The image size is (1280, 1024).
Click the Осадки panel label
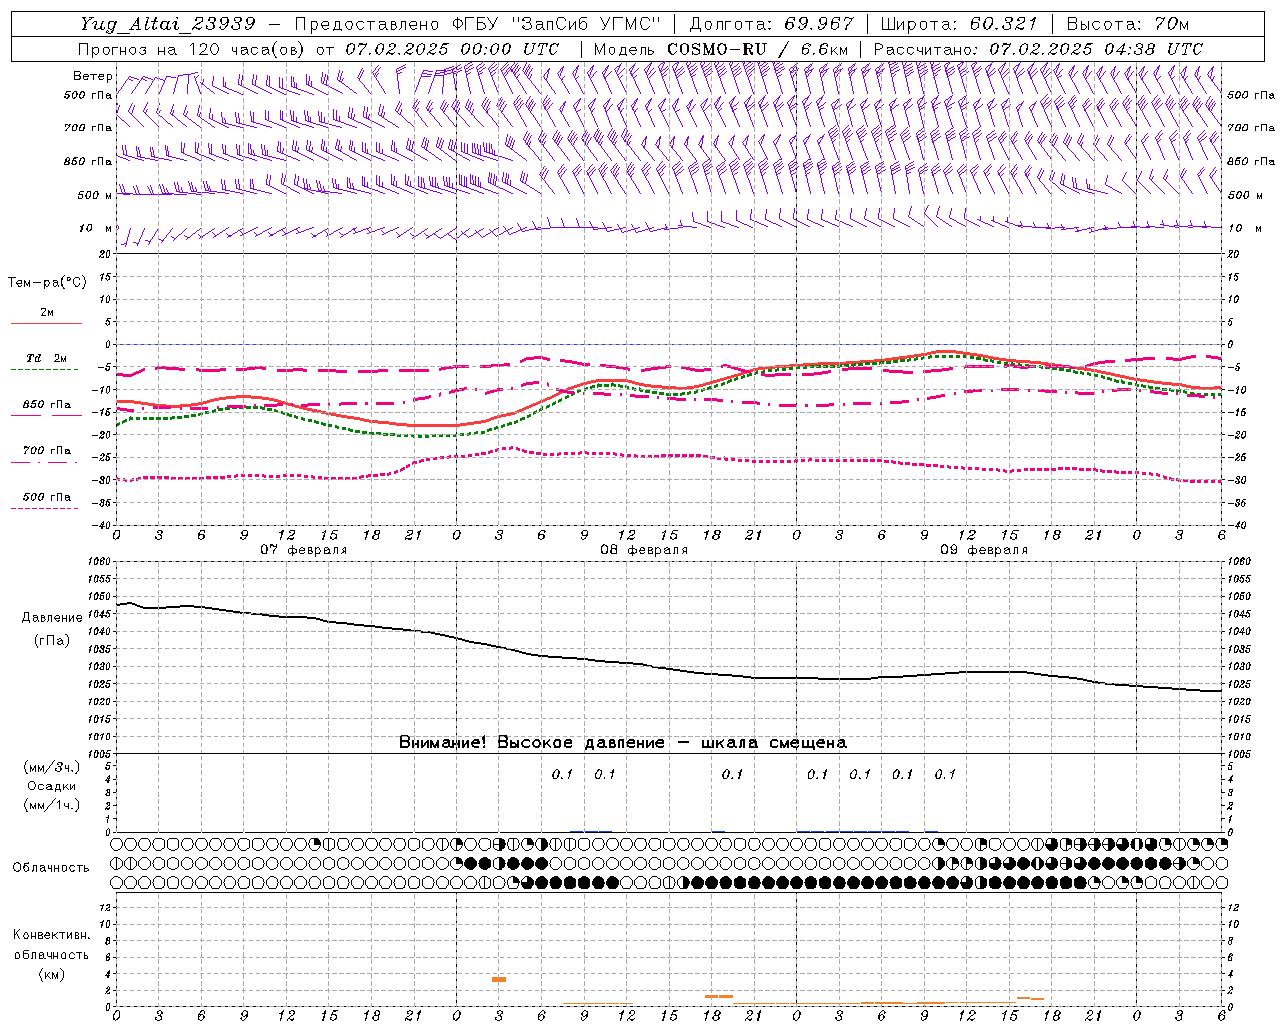pyautogui.click(x=52, y=786)
